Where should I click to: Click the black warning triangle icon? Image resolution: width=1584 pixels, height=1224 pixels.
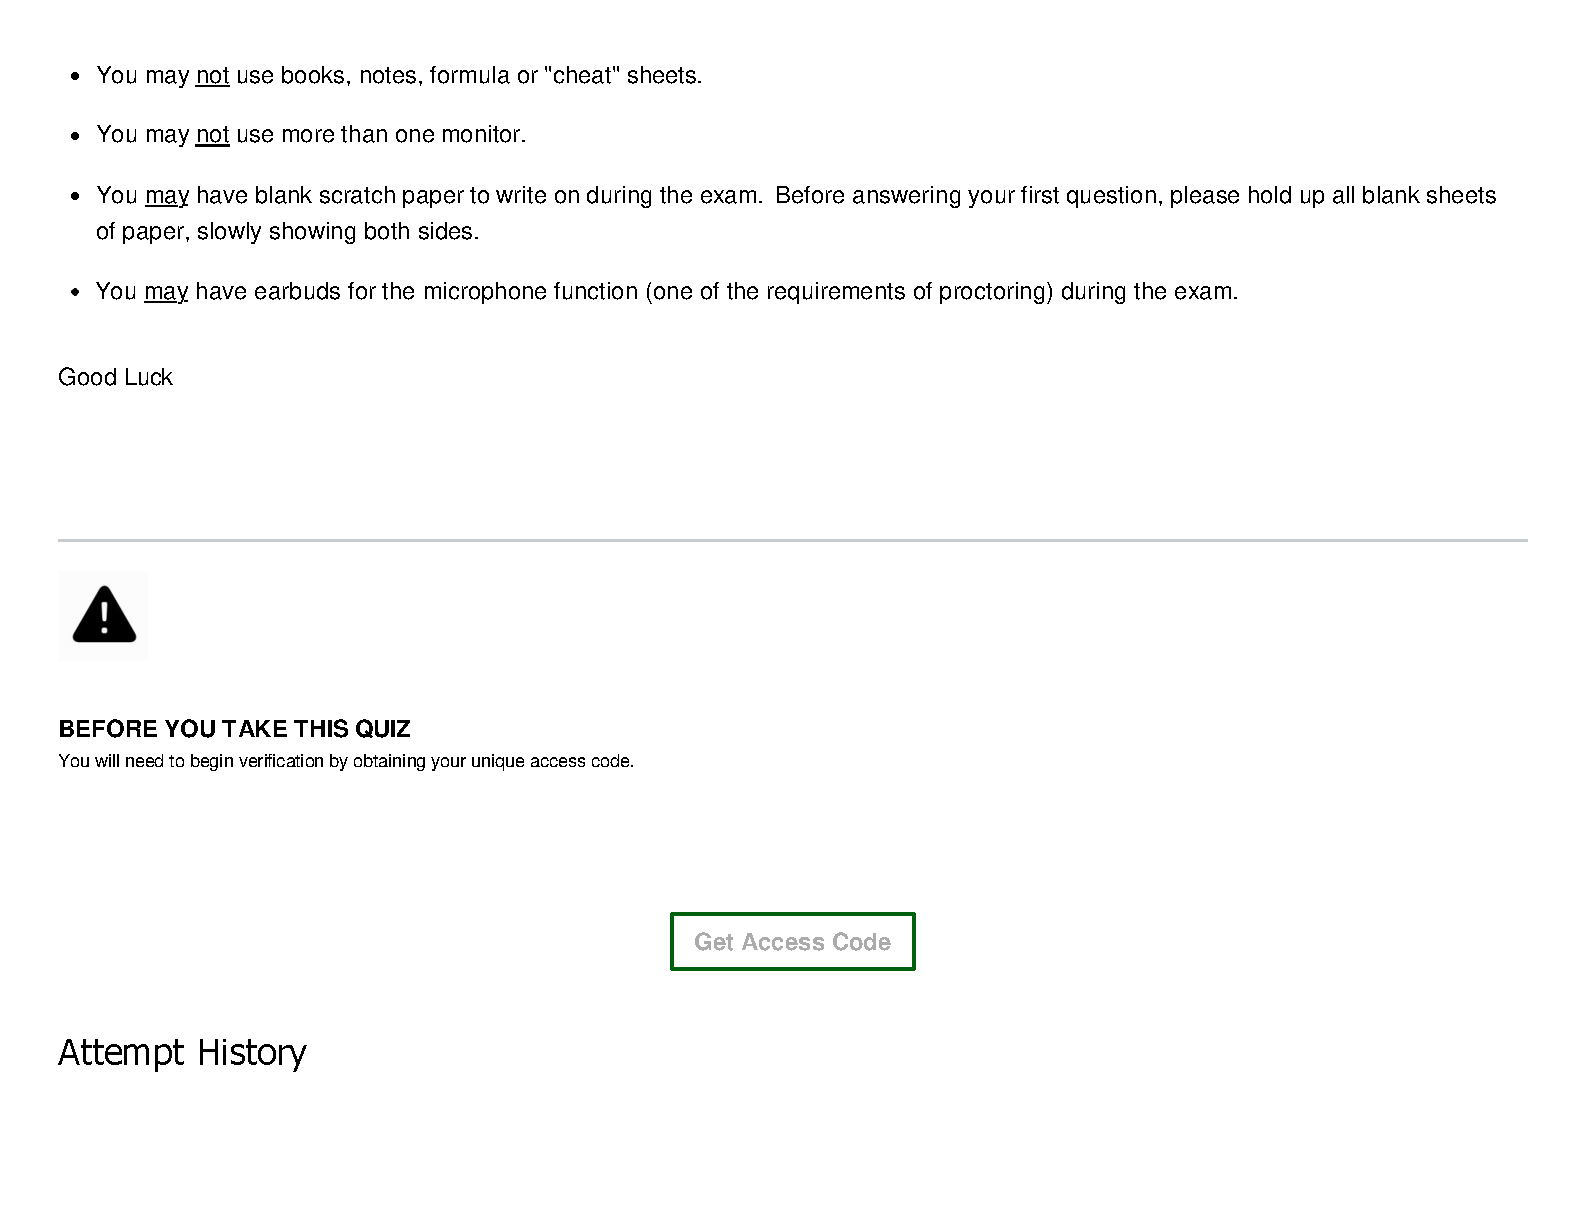[104, 615]
